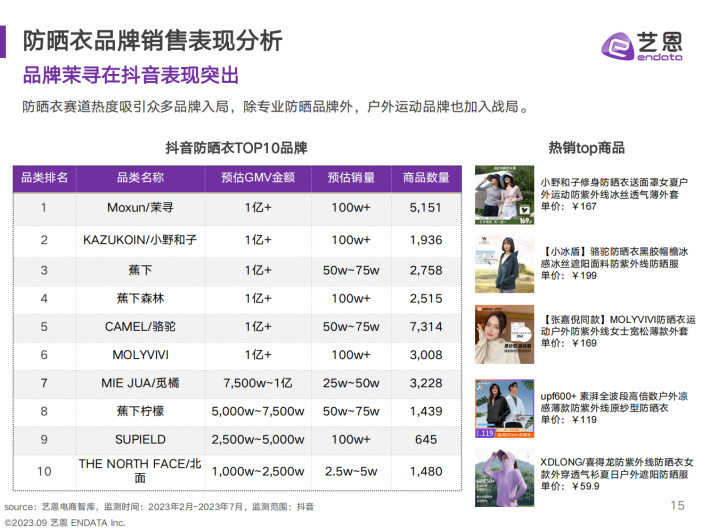Click the 热销top商品 heading
Image resolution: width=710 pixels, height=532 pixels.
(586, 148)
